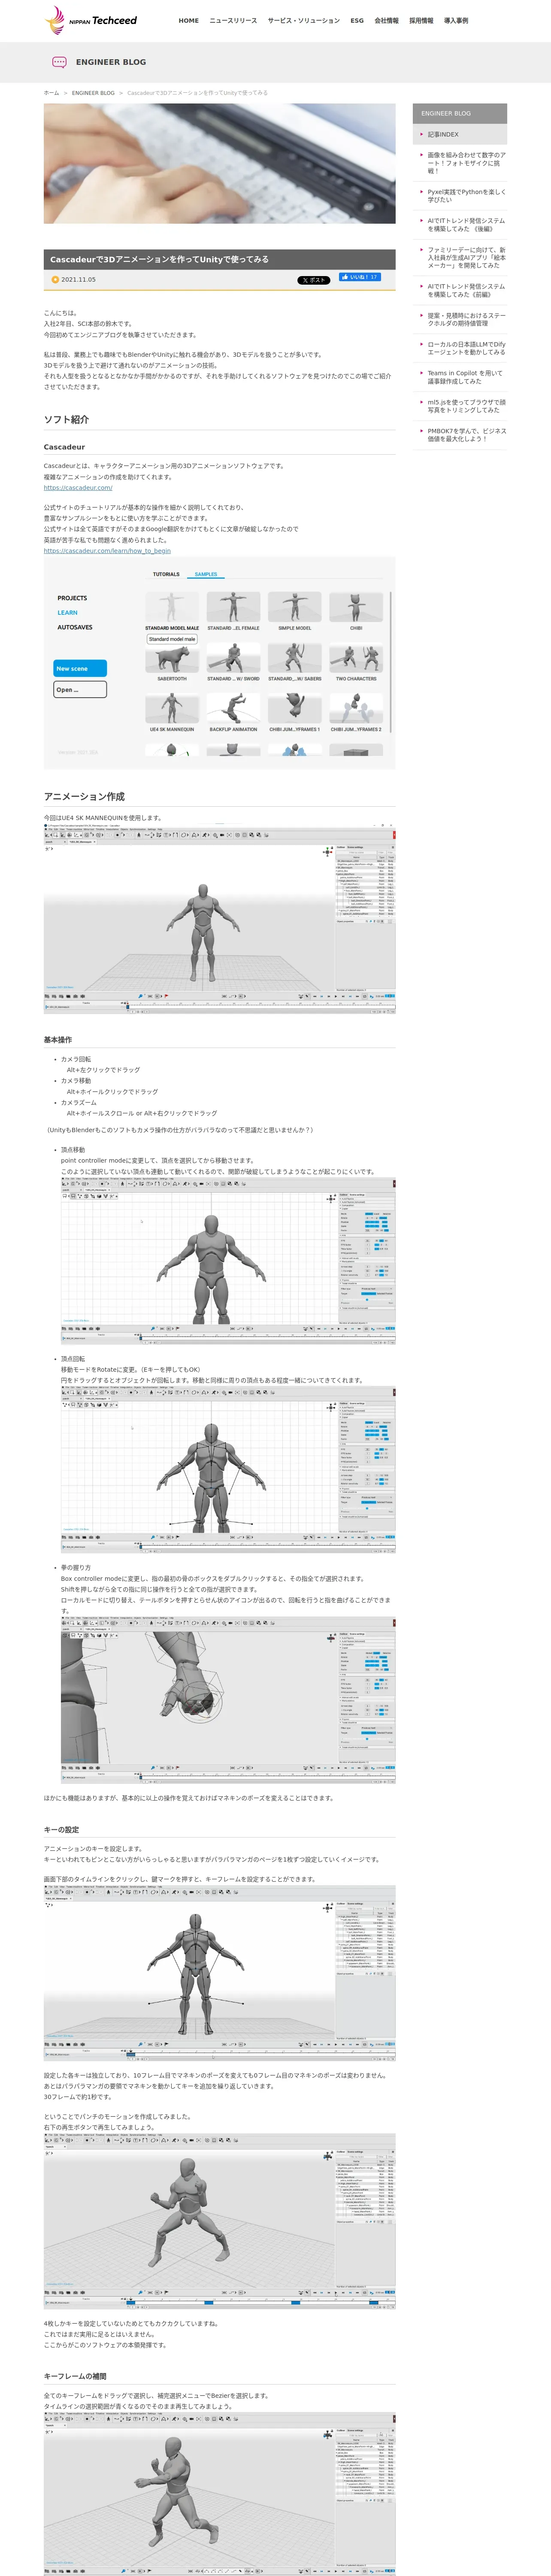Open the 会社情報 menu item
This screenshot has height=2576, width=551.
pos(386,21)
